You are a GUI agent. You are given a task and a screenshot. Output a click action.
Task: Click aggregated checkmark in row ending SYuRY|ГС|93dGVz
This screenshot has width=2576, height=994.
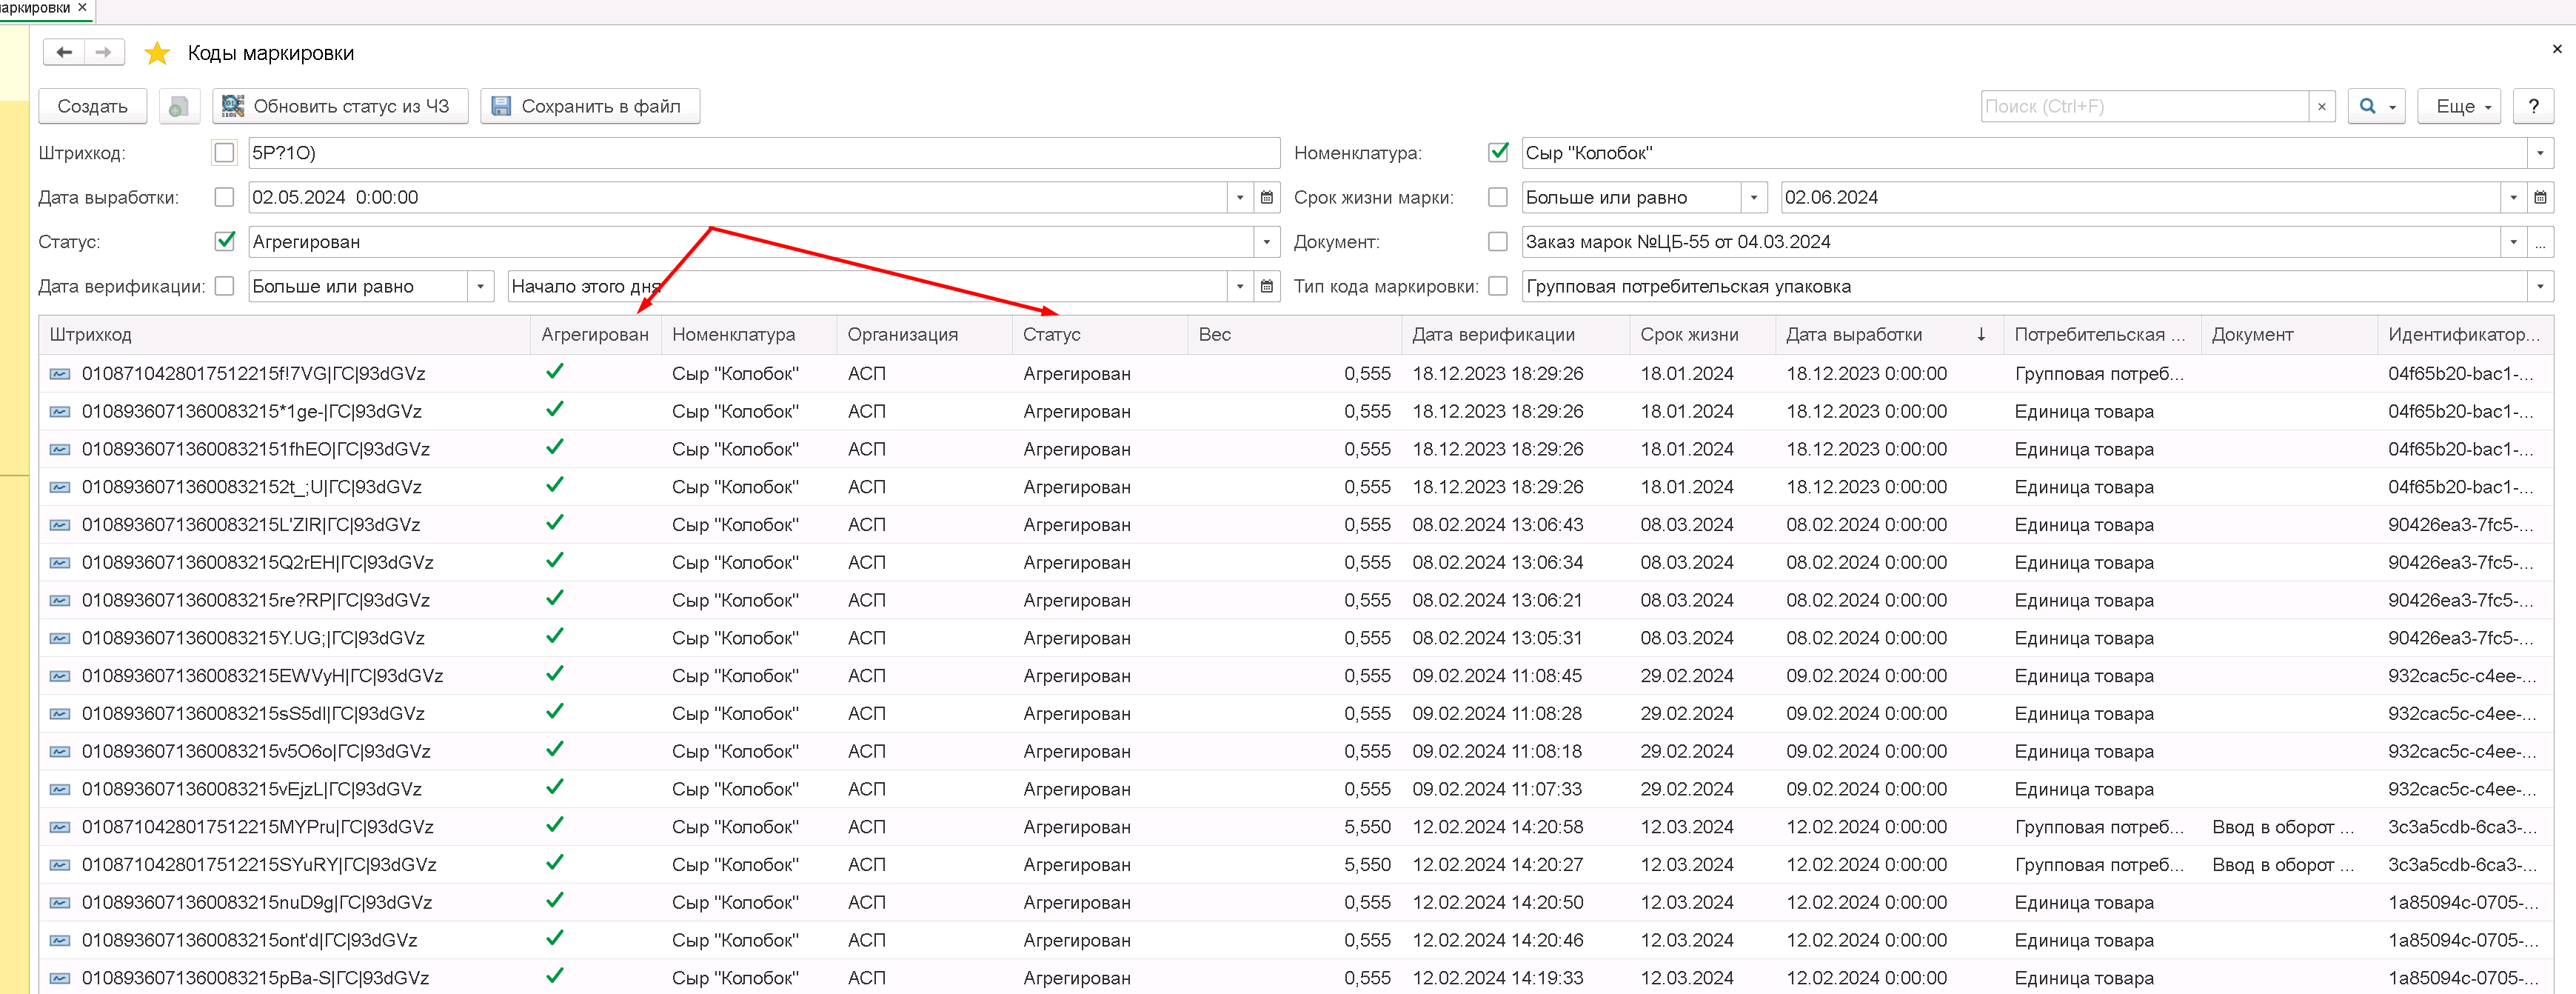tap(555, 862)
